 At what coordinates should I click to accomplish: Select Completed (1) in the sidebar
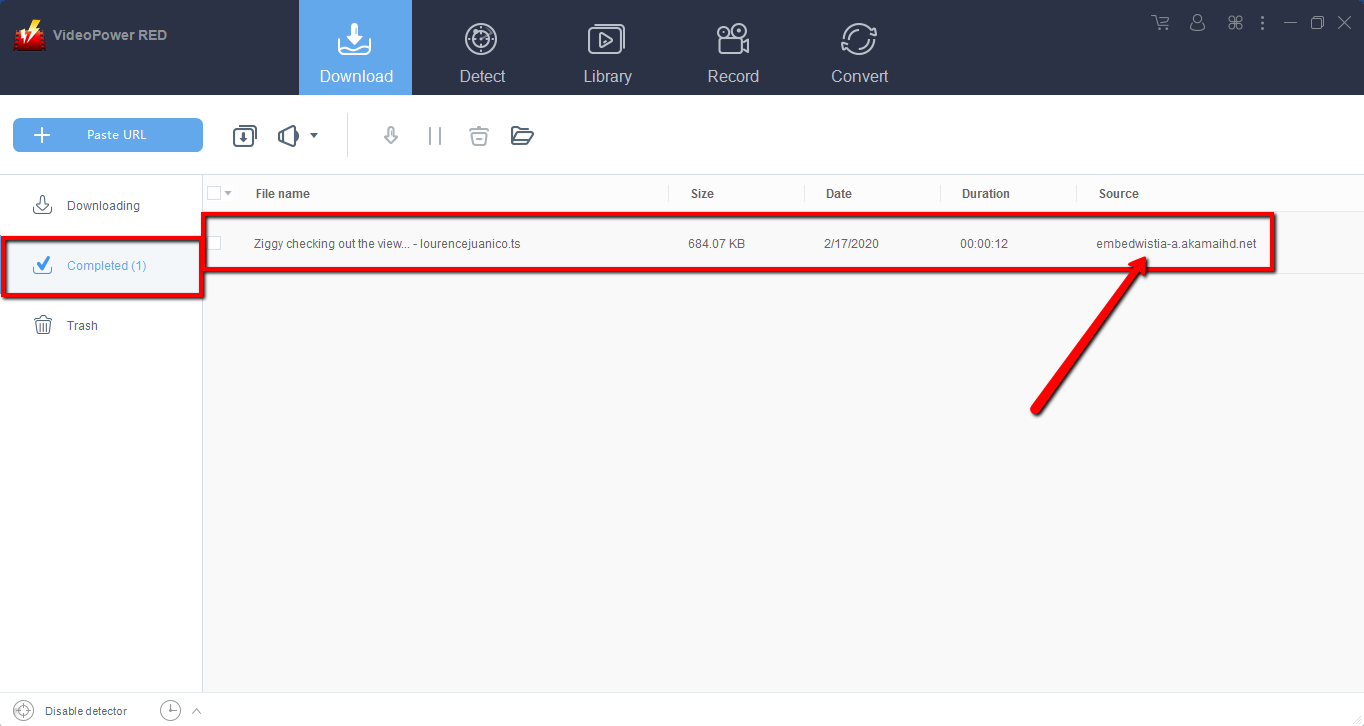[x=101, y=266]
